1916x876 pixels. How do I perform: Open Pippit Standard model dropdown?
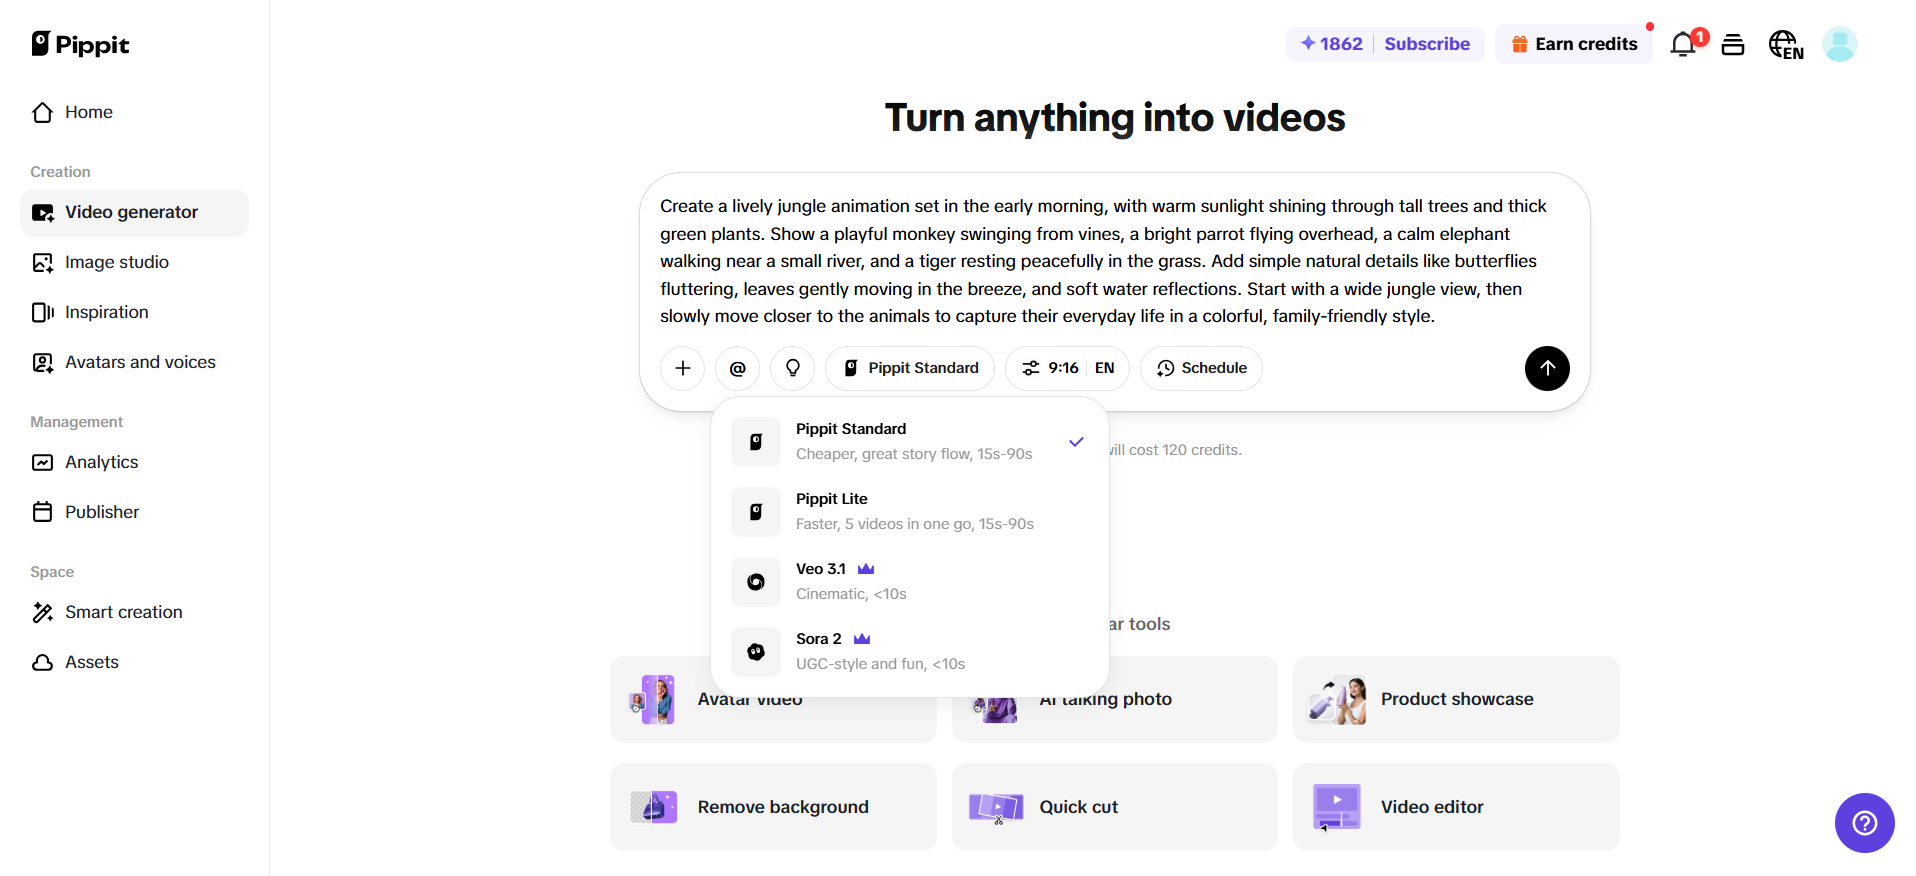click(x=910, y=368)
